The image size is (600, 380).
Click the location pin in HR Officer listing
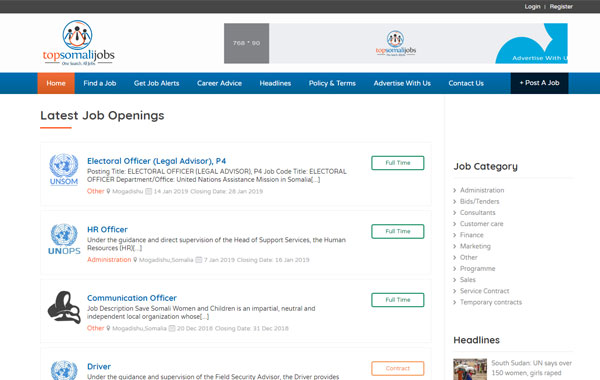(135, 259)
